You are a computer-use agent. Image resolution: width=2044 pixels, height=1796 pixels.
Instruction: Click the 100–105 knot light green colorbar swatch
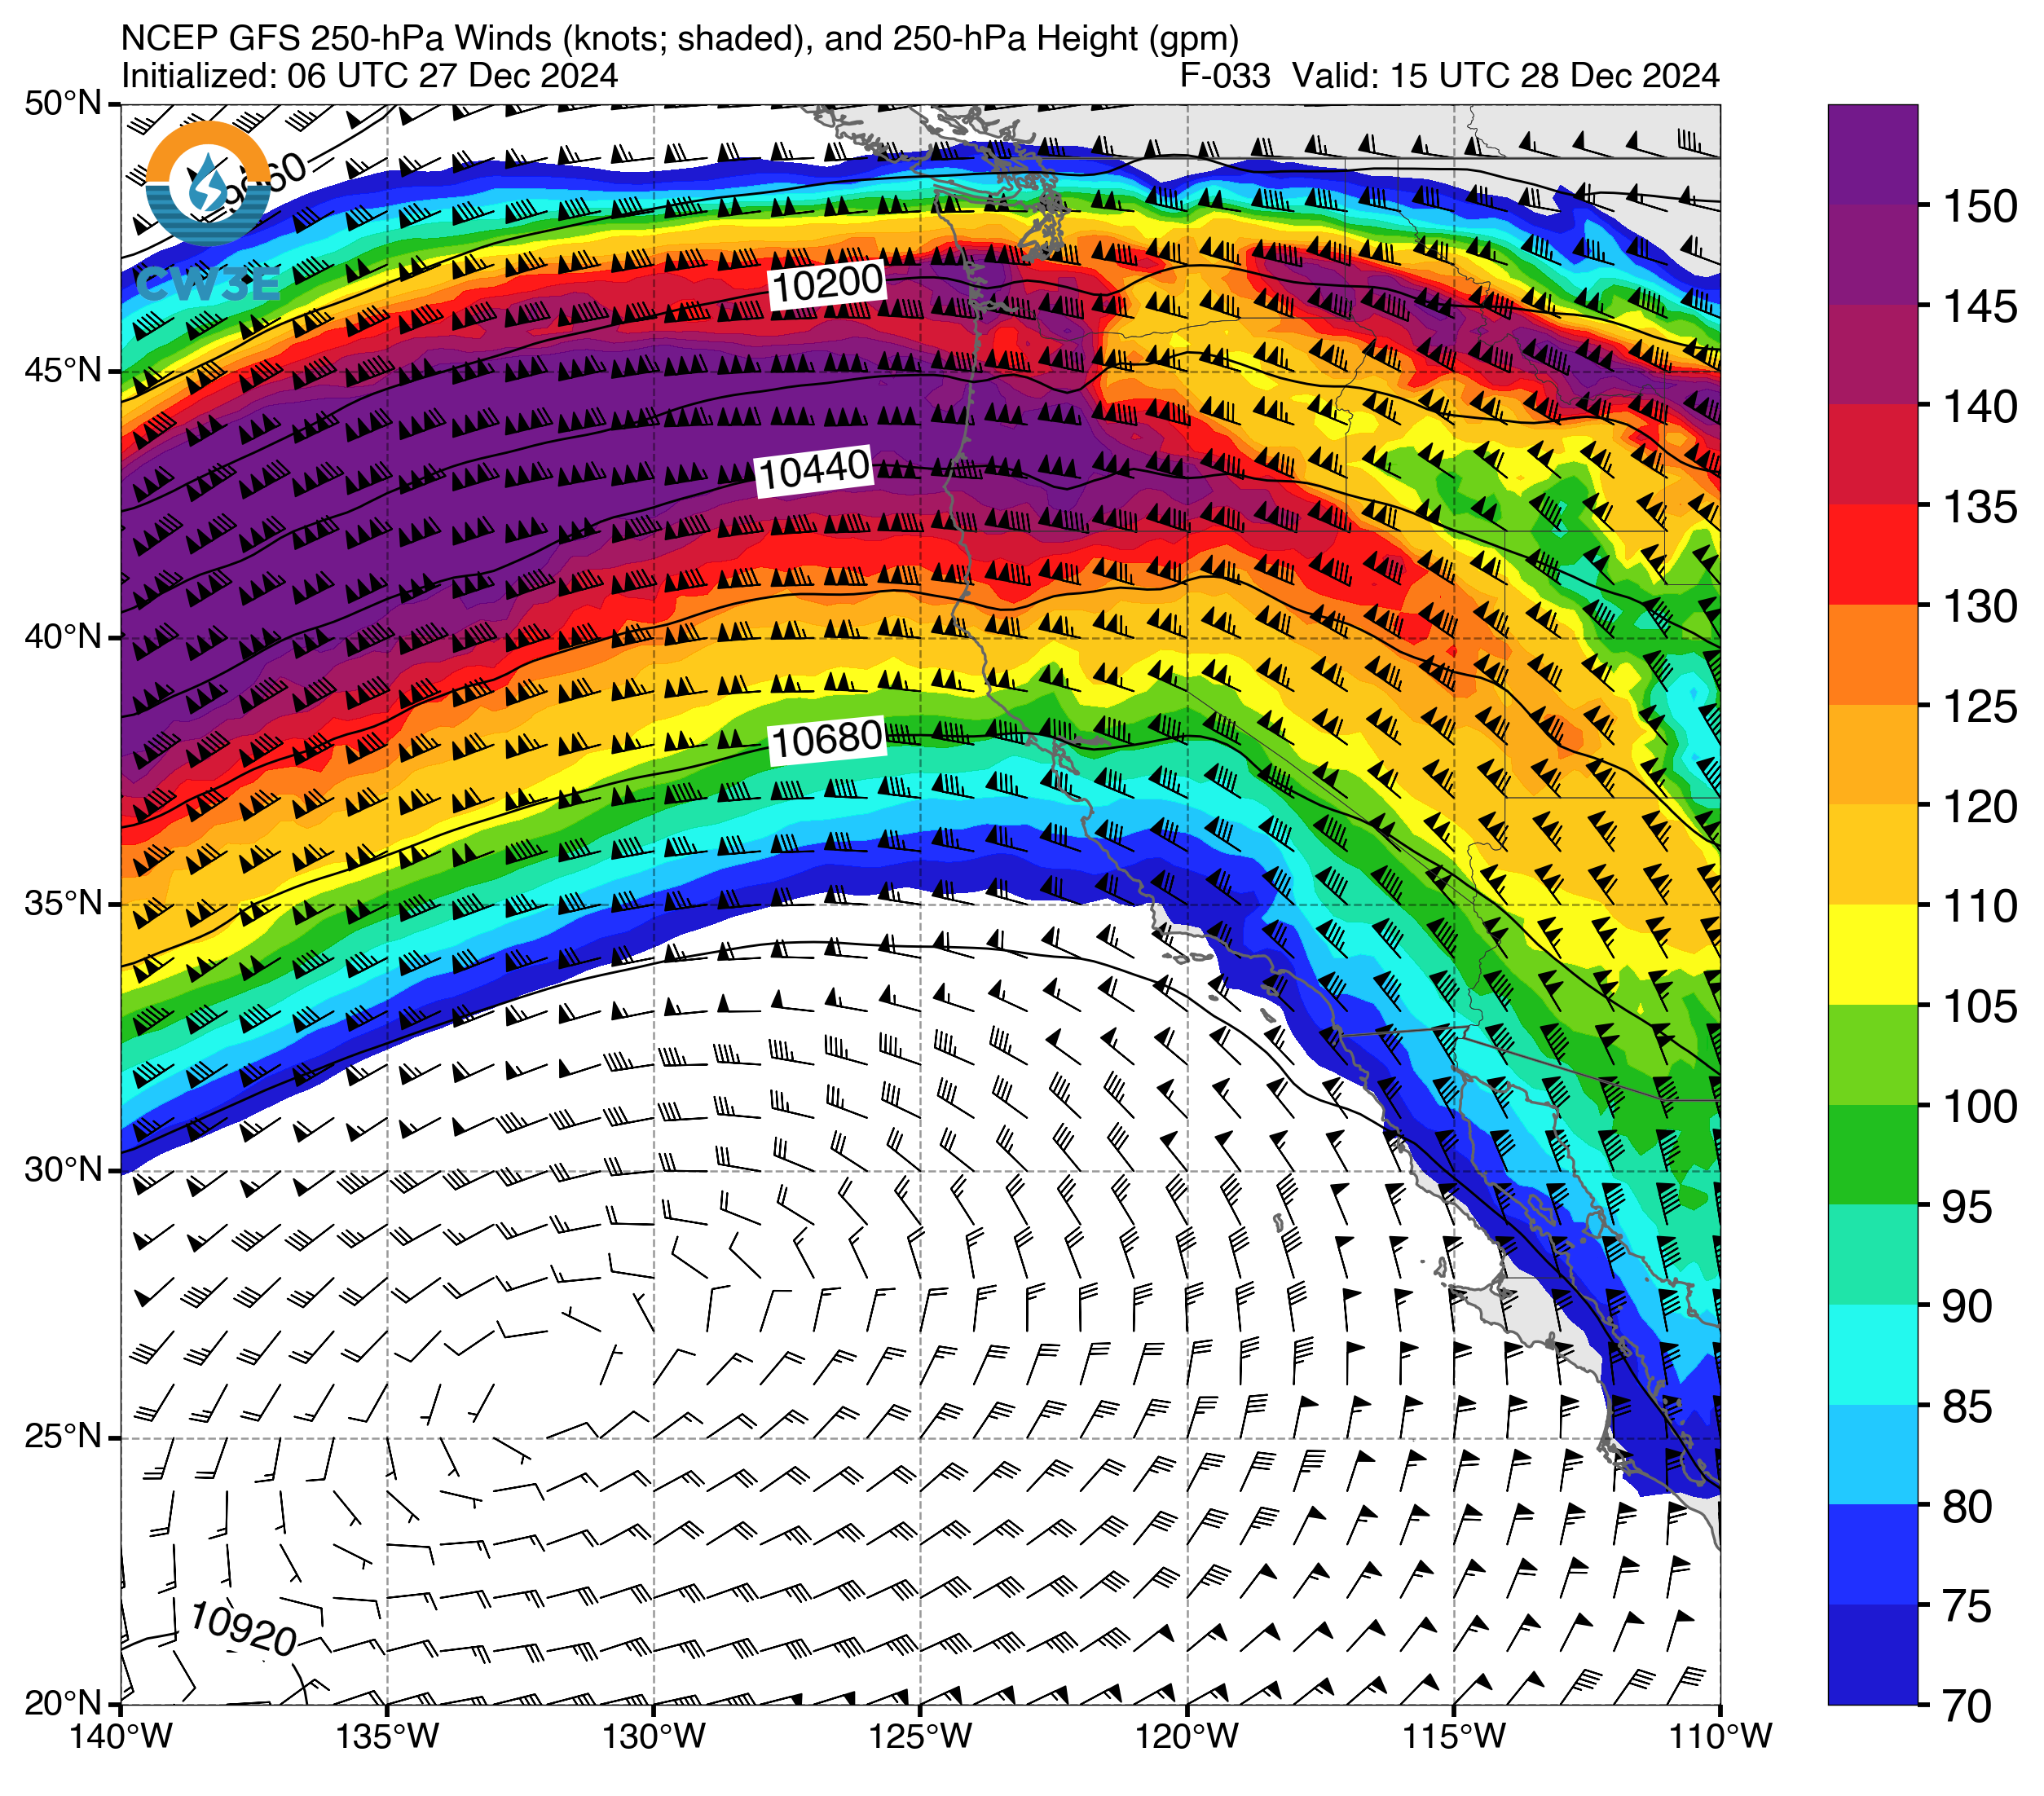(x=1873, y=1055)
